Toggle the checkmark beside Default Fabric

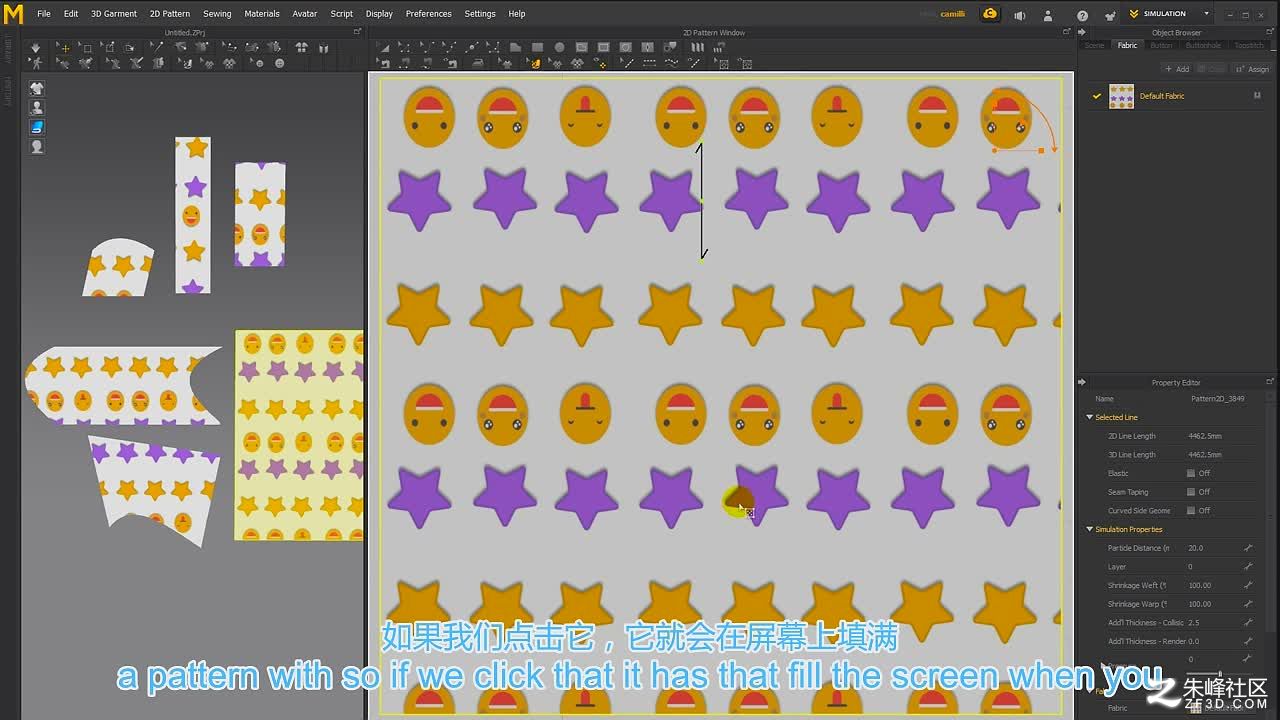[1097, 96]
